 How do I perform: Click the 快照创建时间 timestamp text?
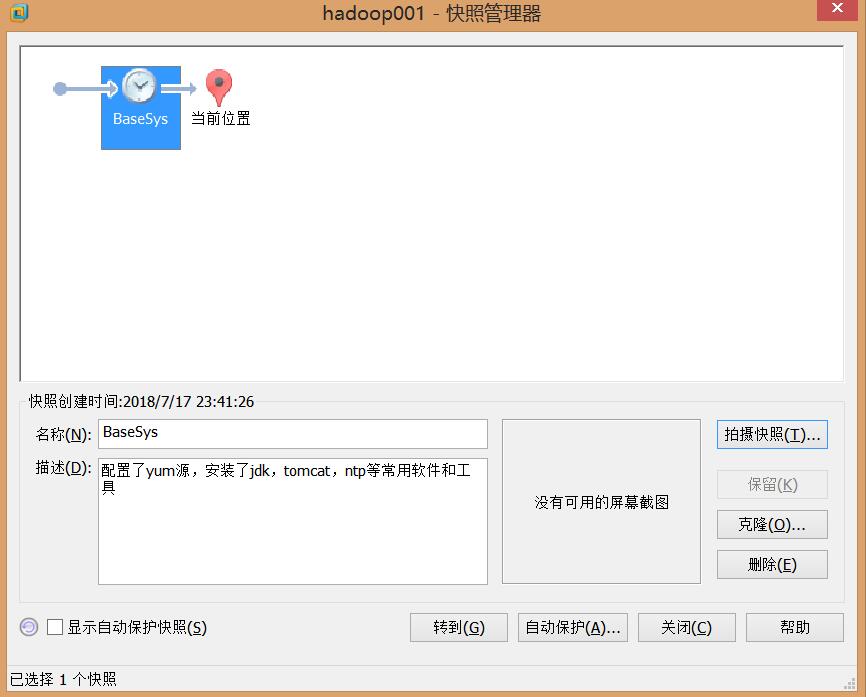pos(141,402)
